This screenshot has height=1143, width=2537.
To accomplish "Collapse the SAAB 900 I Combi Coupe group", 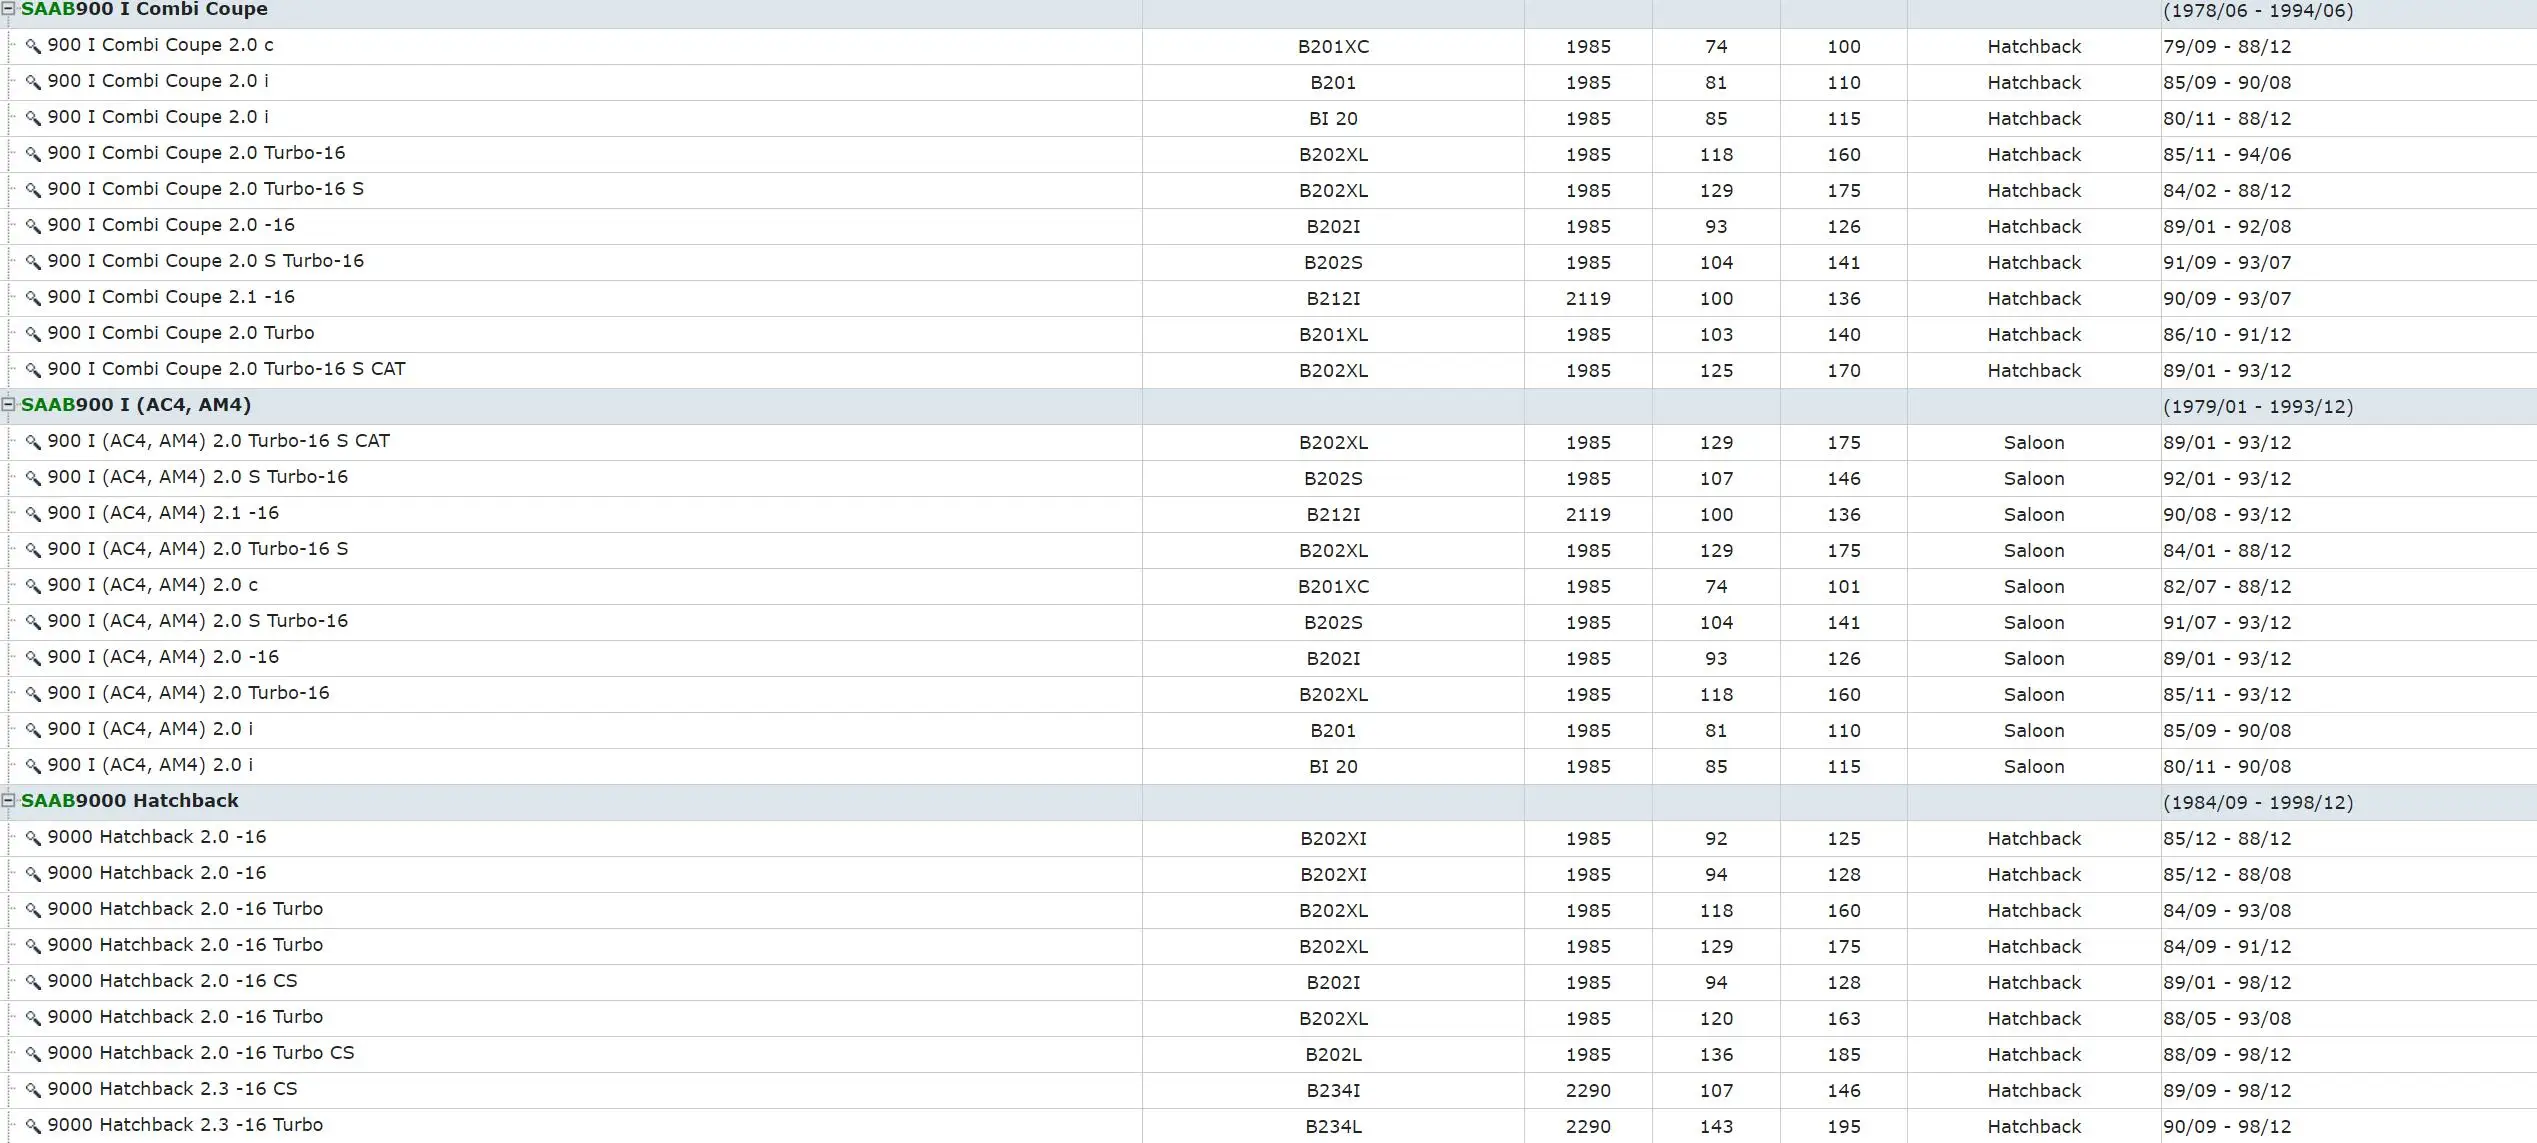I will coord(8,9).
